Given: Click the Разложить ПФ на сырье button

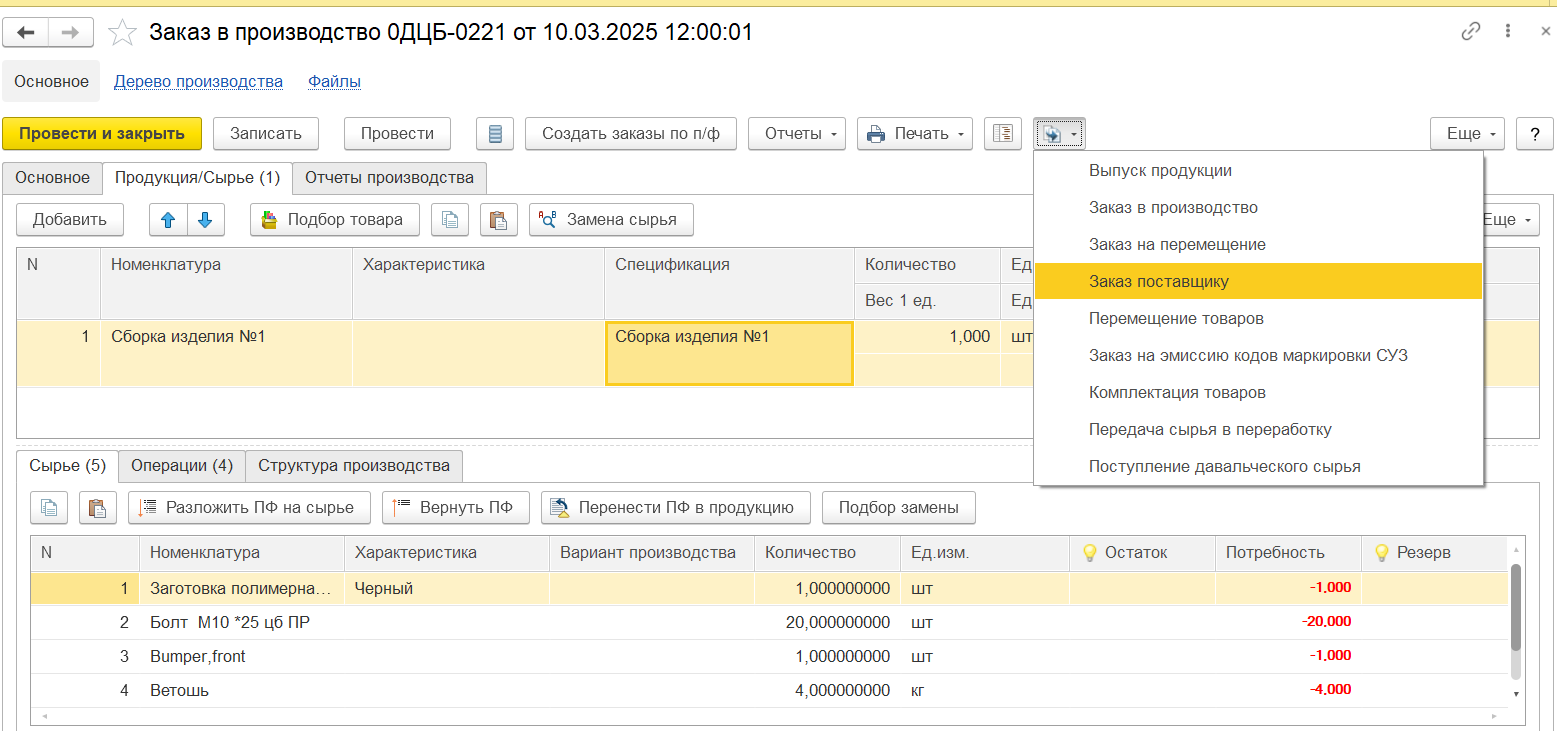Looking at the screenshot, I should click(249, 508).
